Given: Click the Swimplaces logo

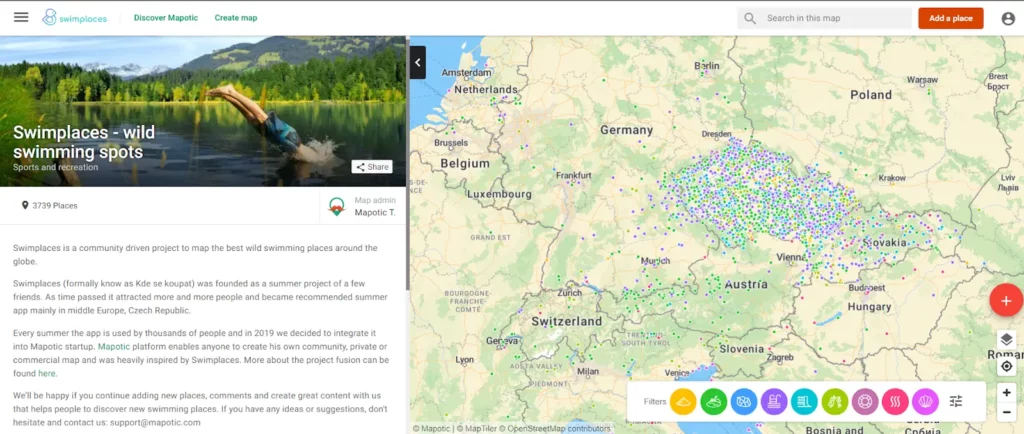Looking at the screenshot, I should pos(74,18).
